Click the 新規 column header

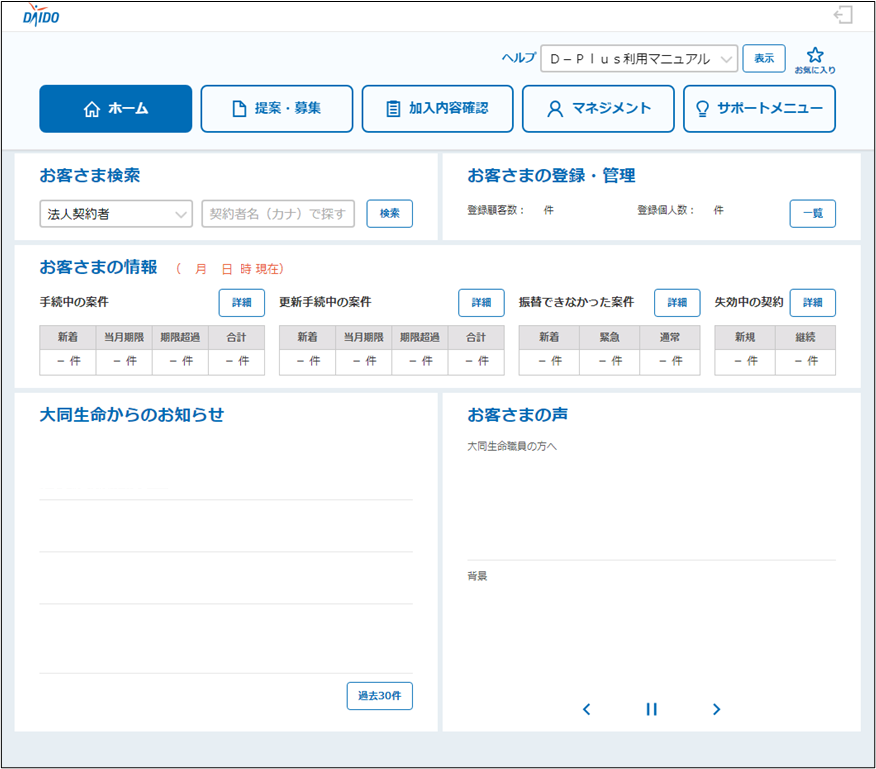point(745,338)
